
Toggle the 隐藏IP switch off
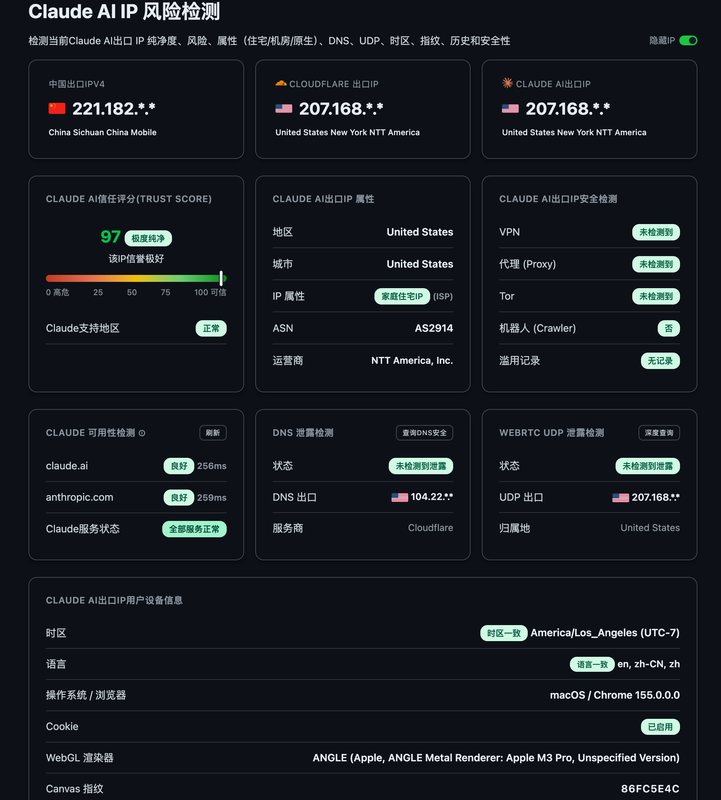(688, 40)
